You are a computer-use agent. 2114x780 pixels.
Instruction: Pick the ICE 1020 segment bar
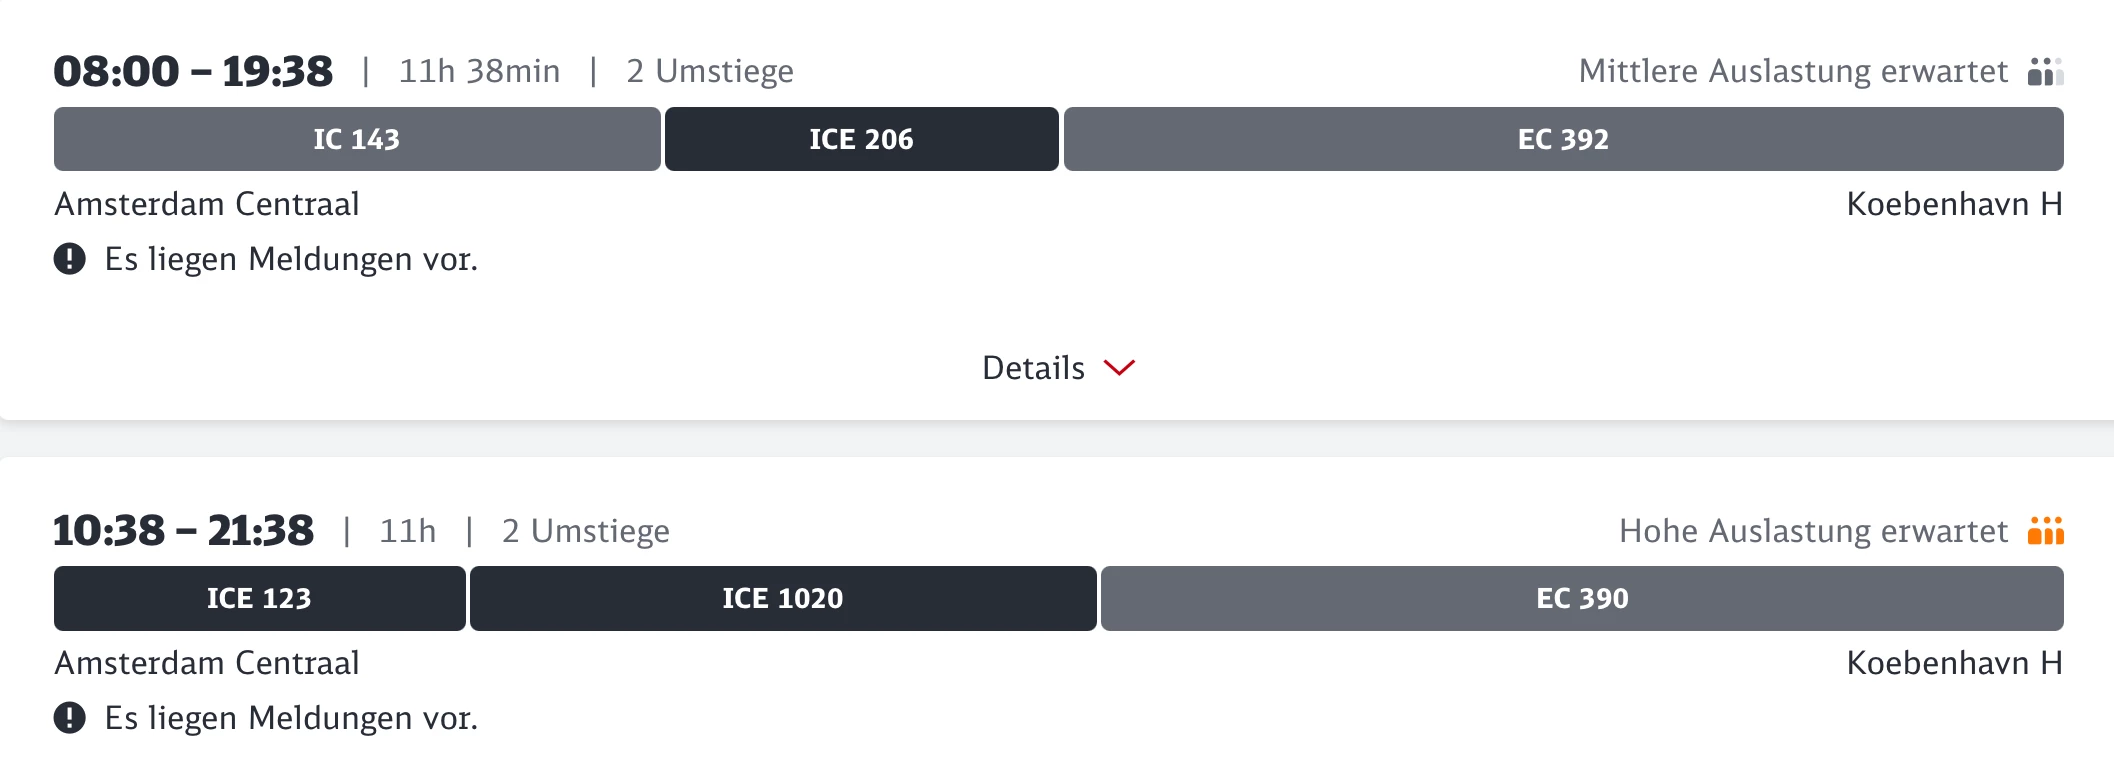[783, 598]
